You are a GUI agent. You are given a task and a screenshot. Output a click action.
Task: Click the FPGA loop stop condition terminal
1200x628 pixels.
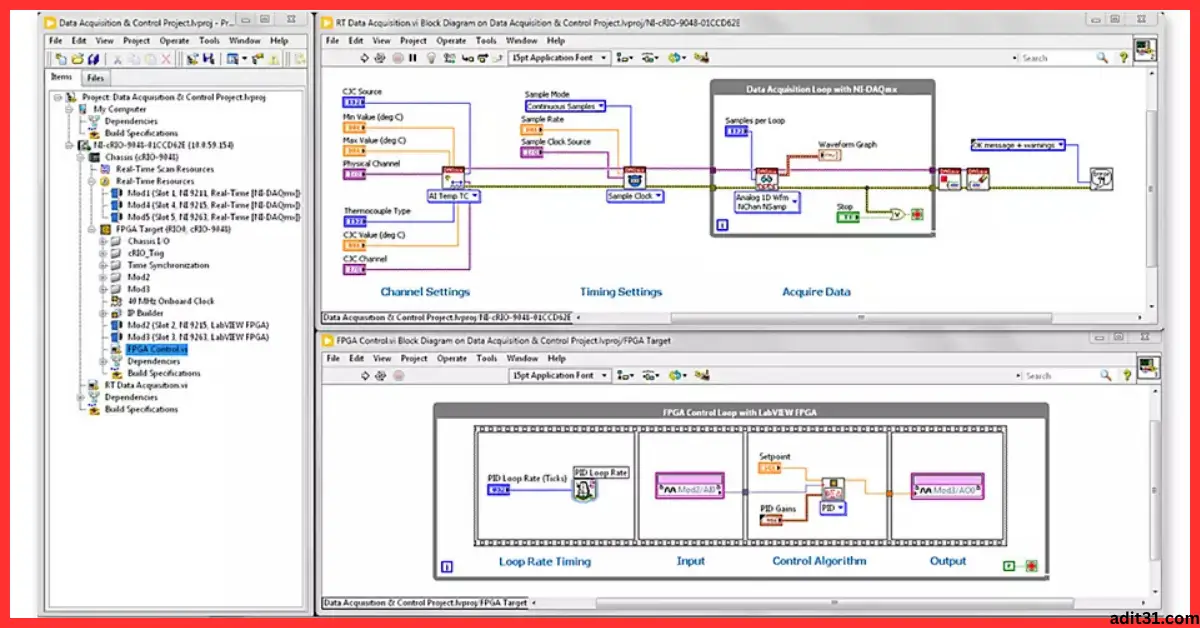tap(1031, 565)
